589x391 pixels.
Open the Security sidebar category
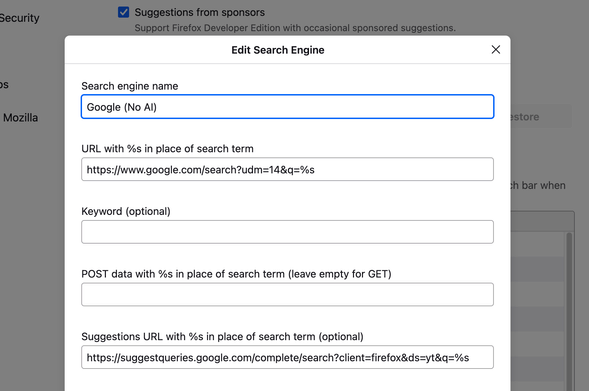coord(19,18)
